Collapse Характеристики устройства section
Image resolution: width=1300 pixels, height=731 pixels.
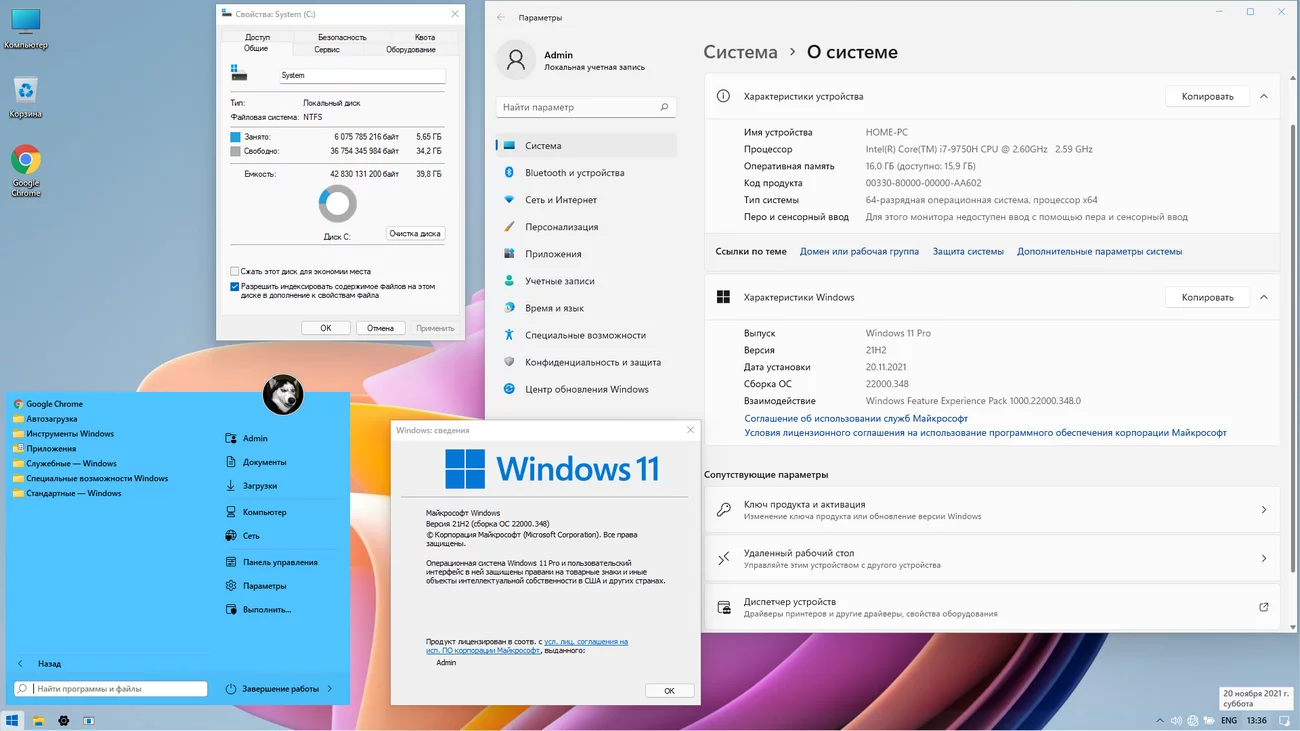(x=1263, y=97)
